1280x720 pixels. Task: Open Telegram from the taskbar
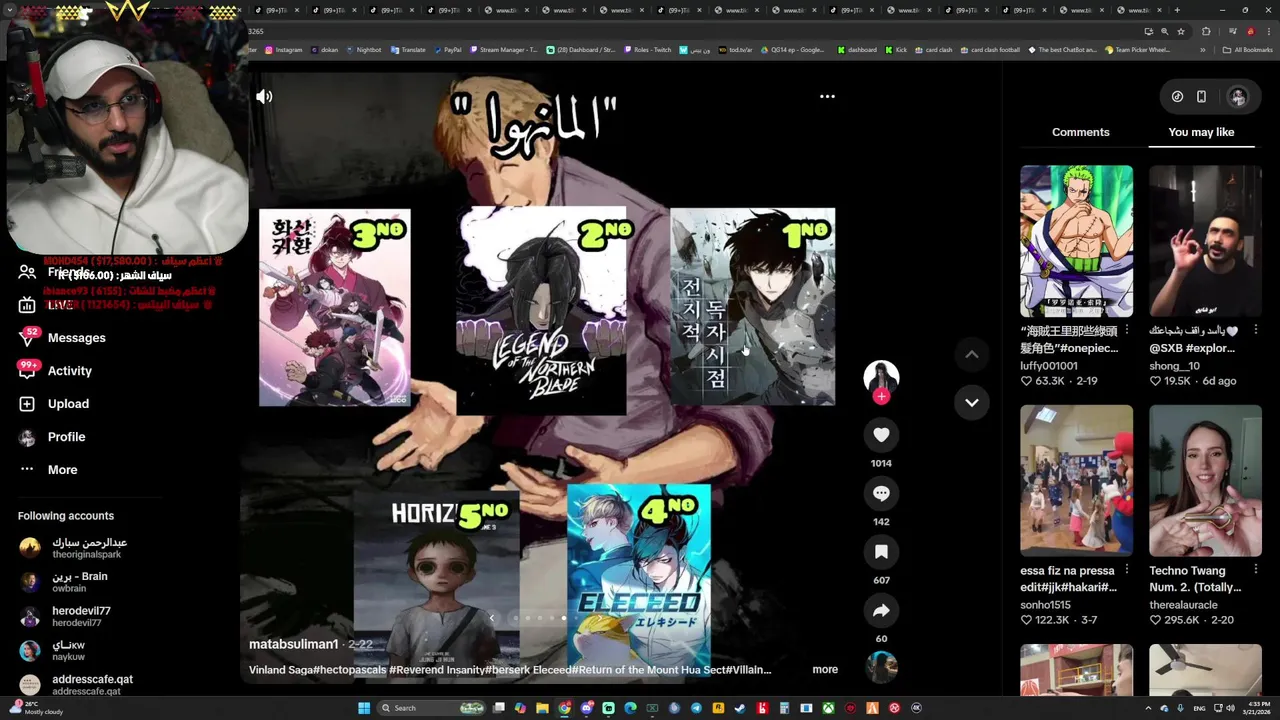696,708
